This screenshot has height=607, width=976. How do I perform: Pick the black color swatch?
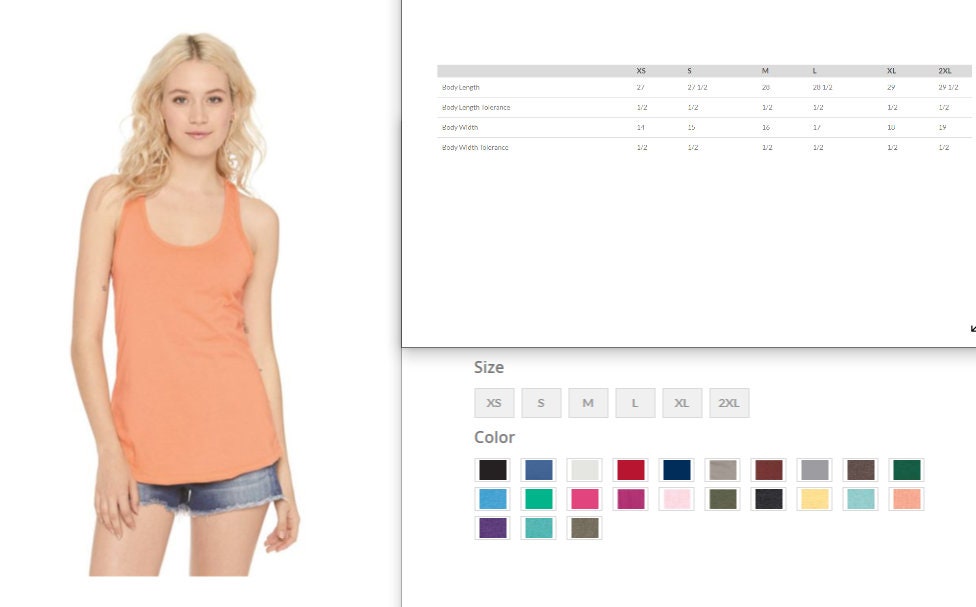pos(493,470)
